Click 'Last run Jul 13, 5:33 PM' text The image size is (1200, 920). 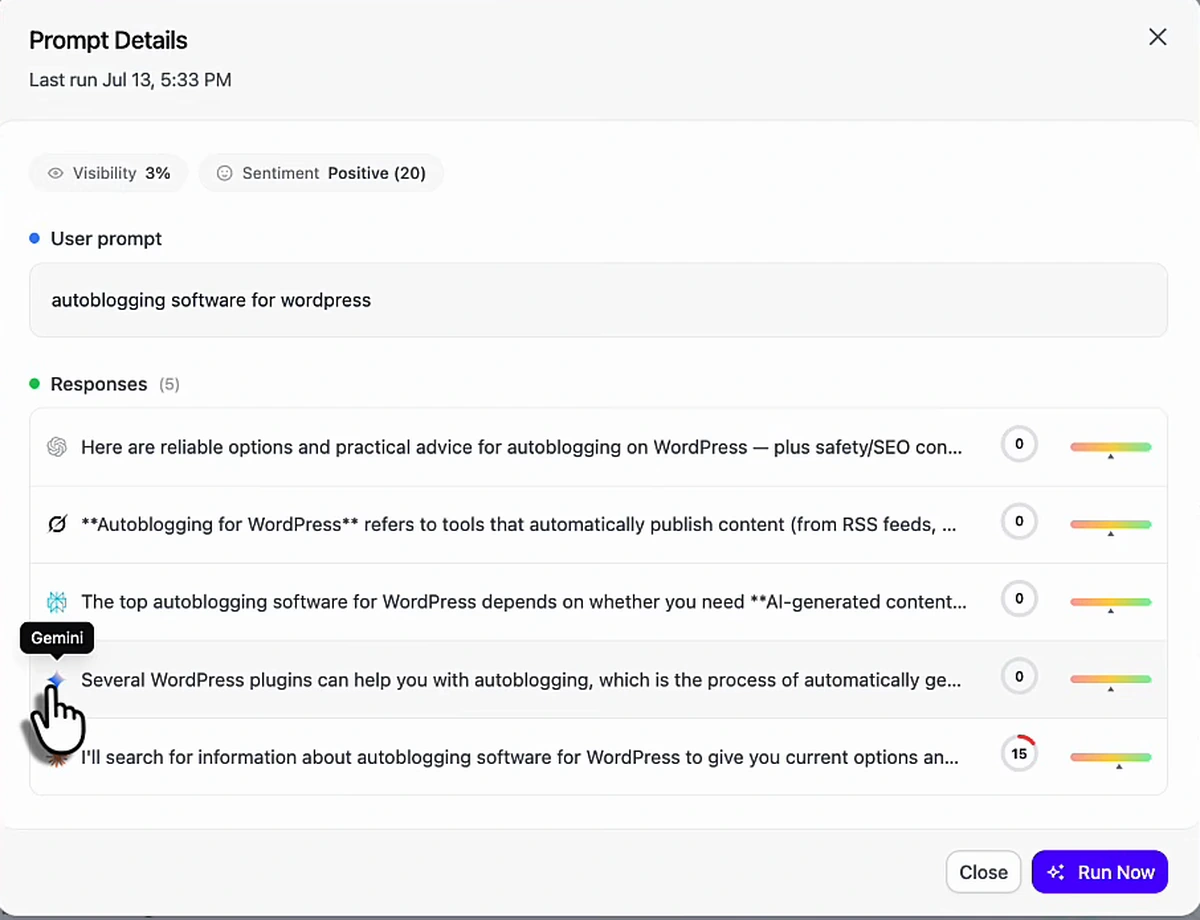click(x=130, y=80)
